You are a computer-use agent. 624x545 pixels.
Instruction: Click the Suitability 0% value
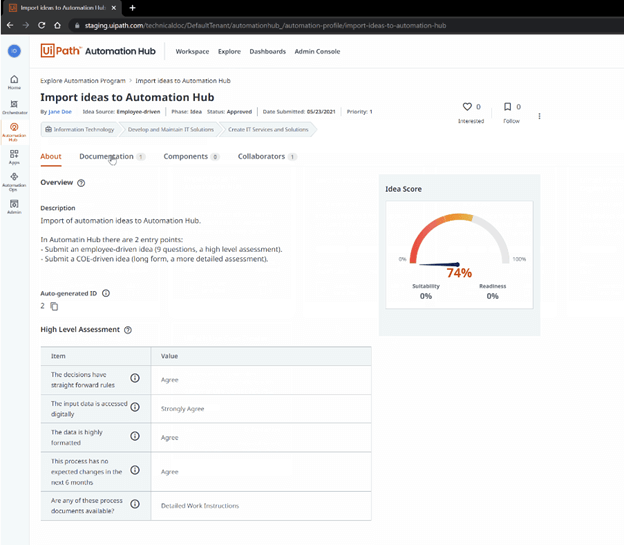(x=426, y=296)
